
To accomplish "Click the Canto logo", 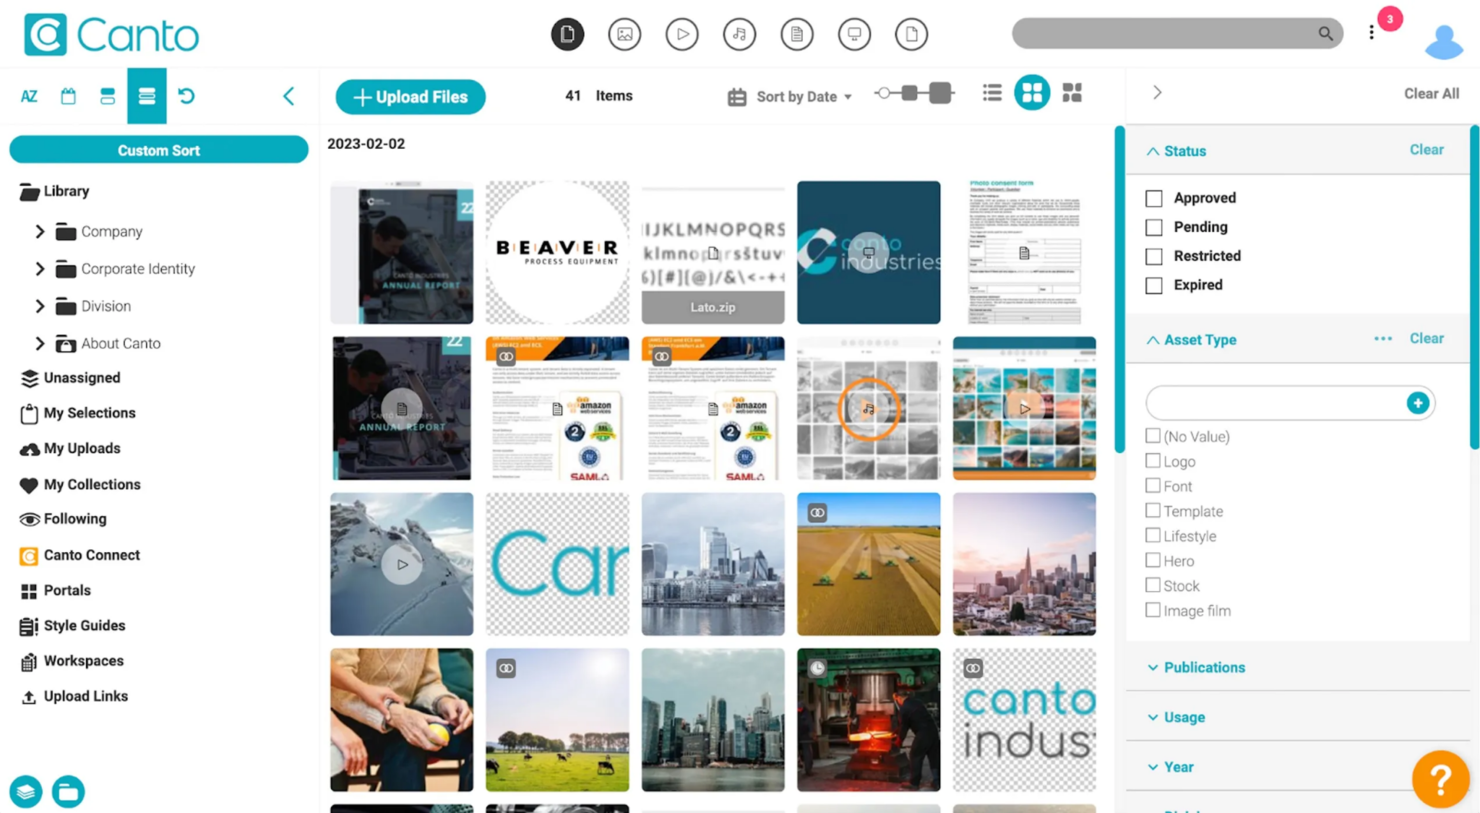I will (x=111, y=35).
